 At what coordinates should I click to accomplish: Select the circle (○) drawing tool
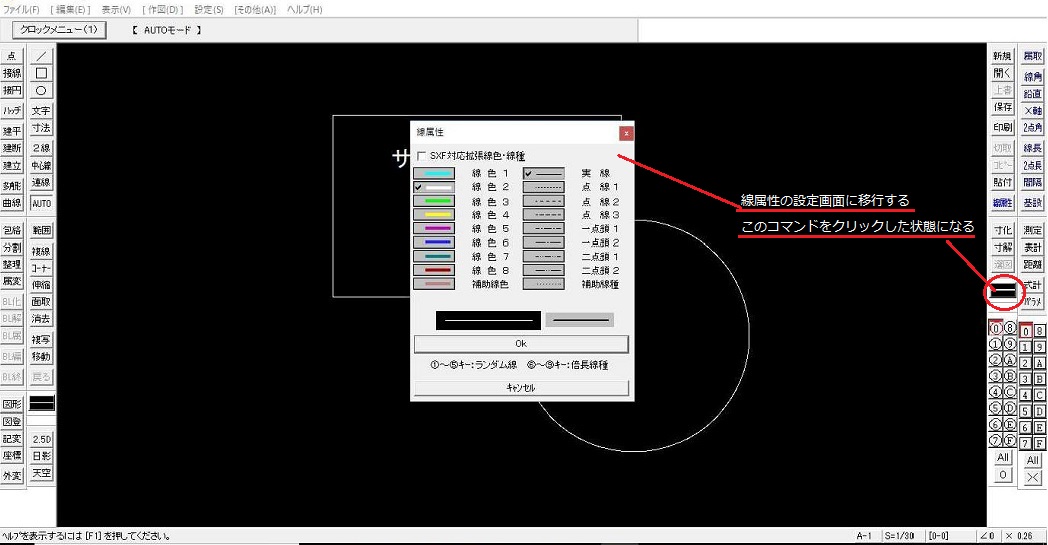tap(41, 90)
